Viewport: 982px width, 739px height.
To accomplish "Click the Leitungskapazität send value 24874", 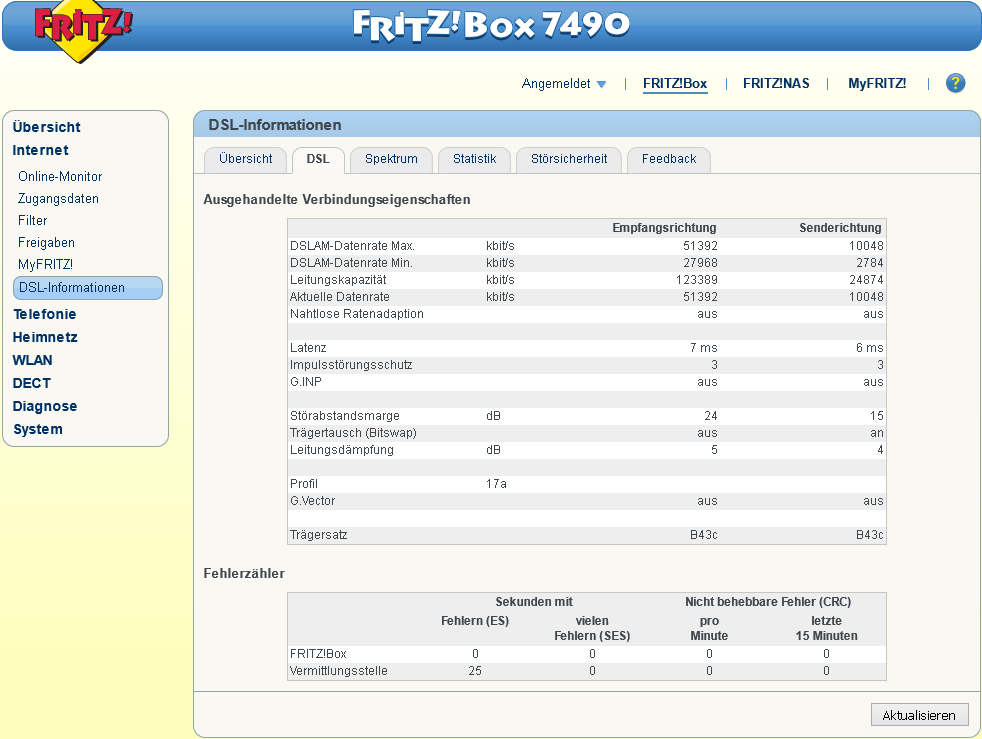I will pyautogui.click(x=866, y=280).
